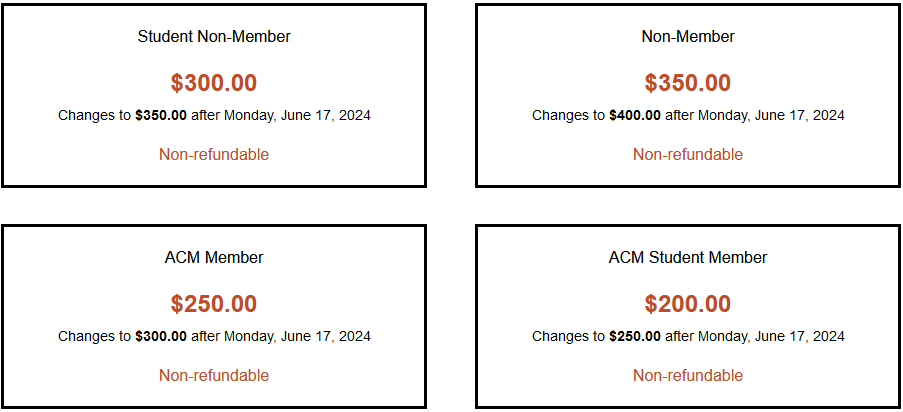This screenshot has width=903, height=412.
Task: Select the Non-Member registration card title
Action: (x=688, y=37)
